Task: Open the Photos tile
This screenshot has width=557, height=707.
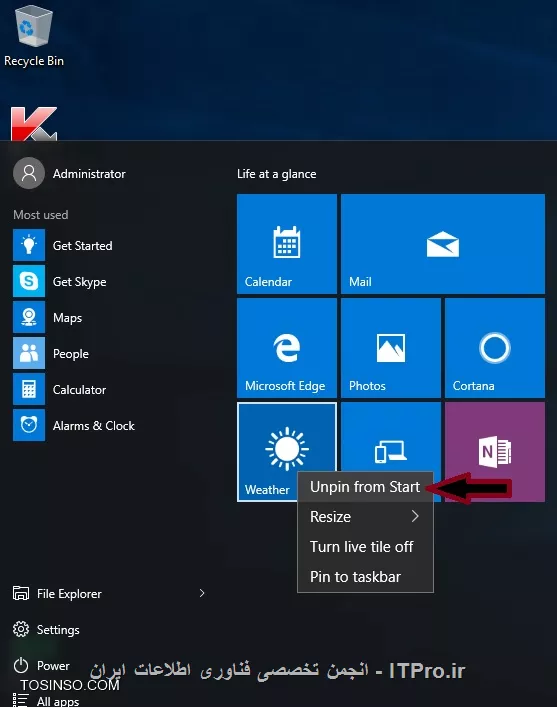Action: point(391,348)
